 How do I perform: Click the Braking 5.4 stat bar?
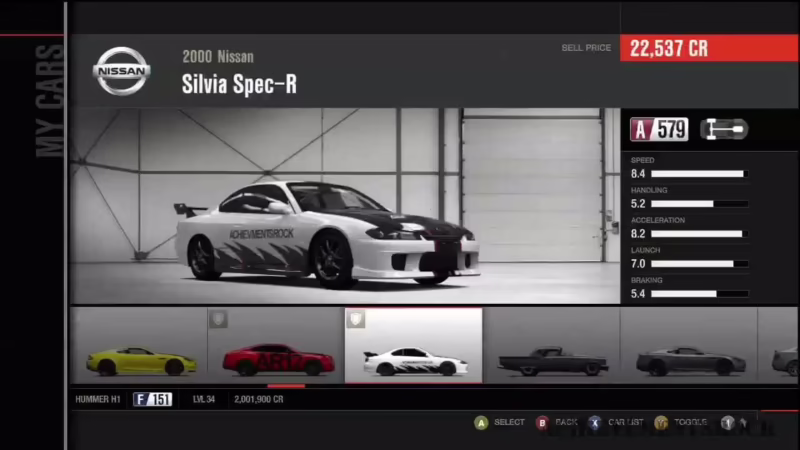pyautogui.click(x=699, y=294)
